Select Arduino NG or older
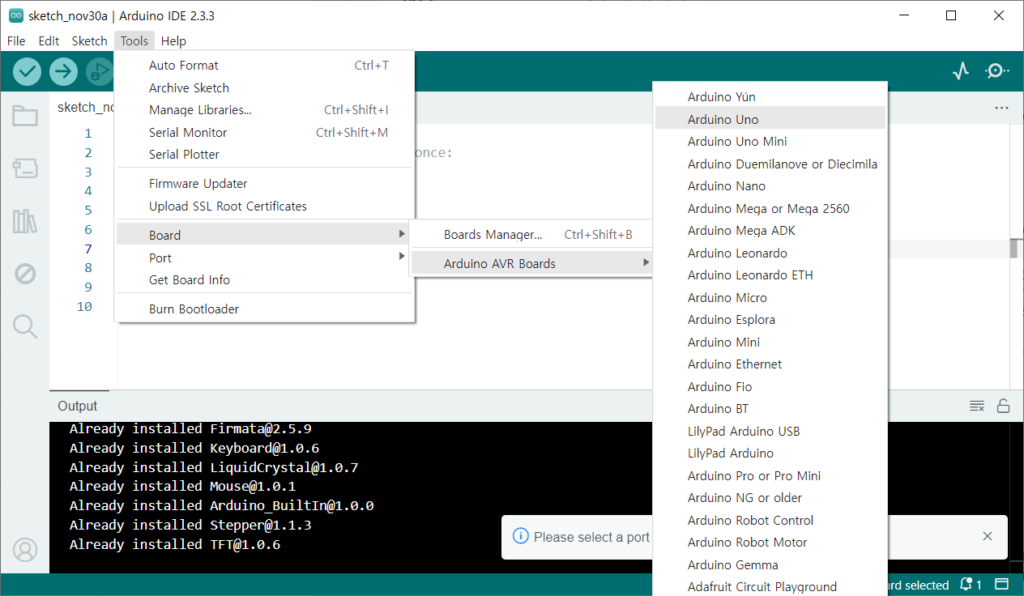Image resolution: width=1024 pixels, height=596 pixels. coord(770,498)
